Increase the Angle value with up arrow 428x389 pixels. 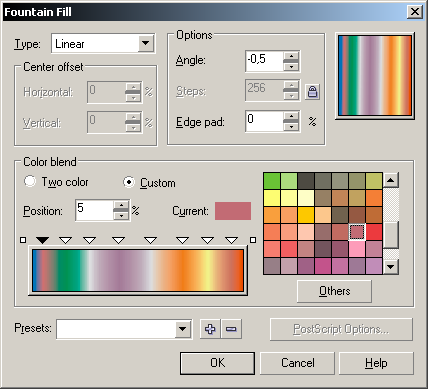coord(291,56)
